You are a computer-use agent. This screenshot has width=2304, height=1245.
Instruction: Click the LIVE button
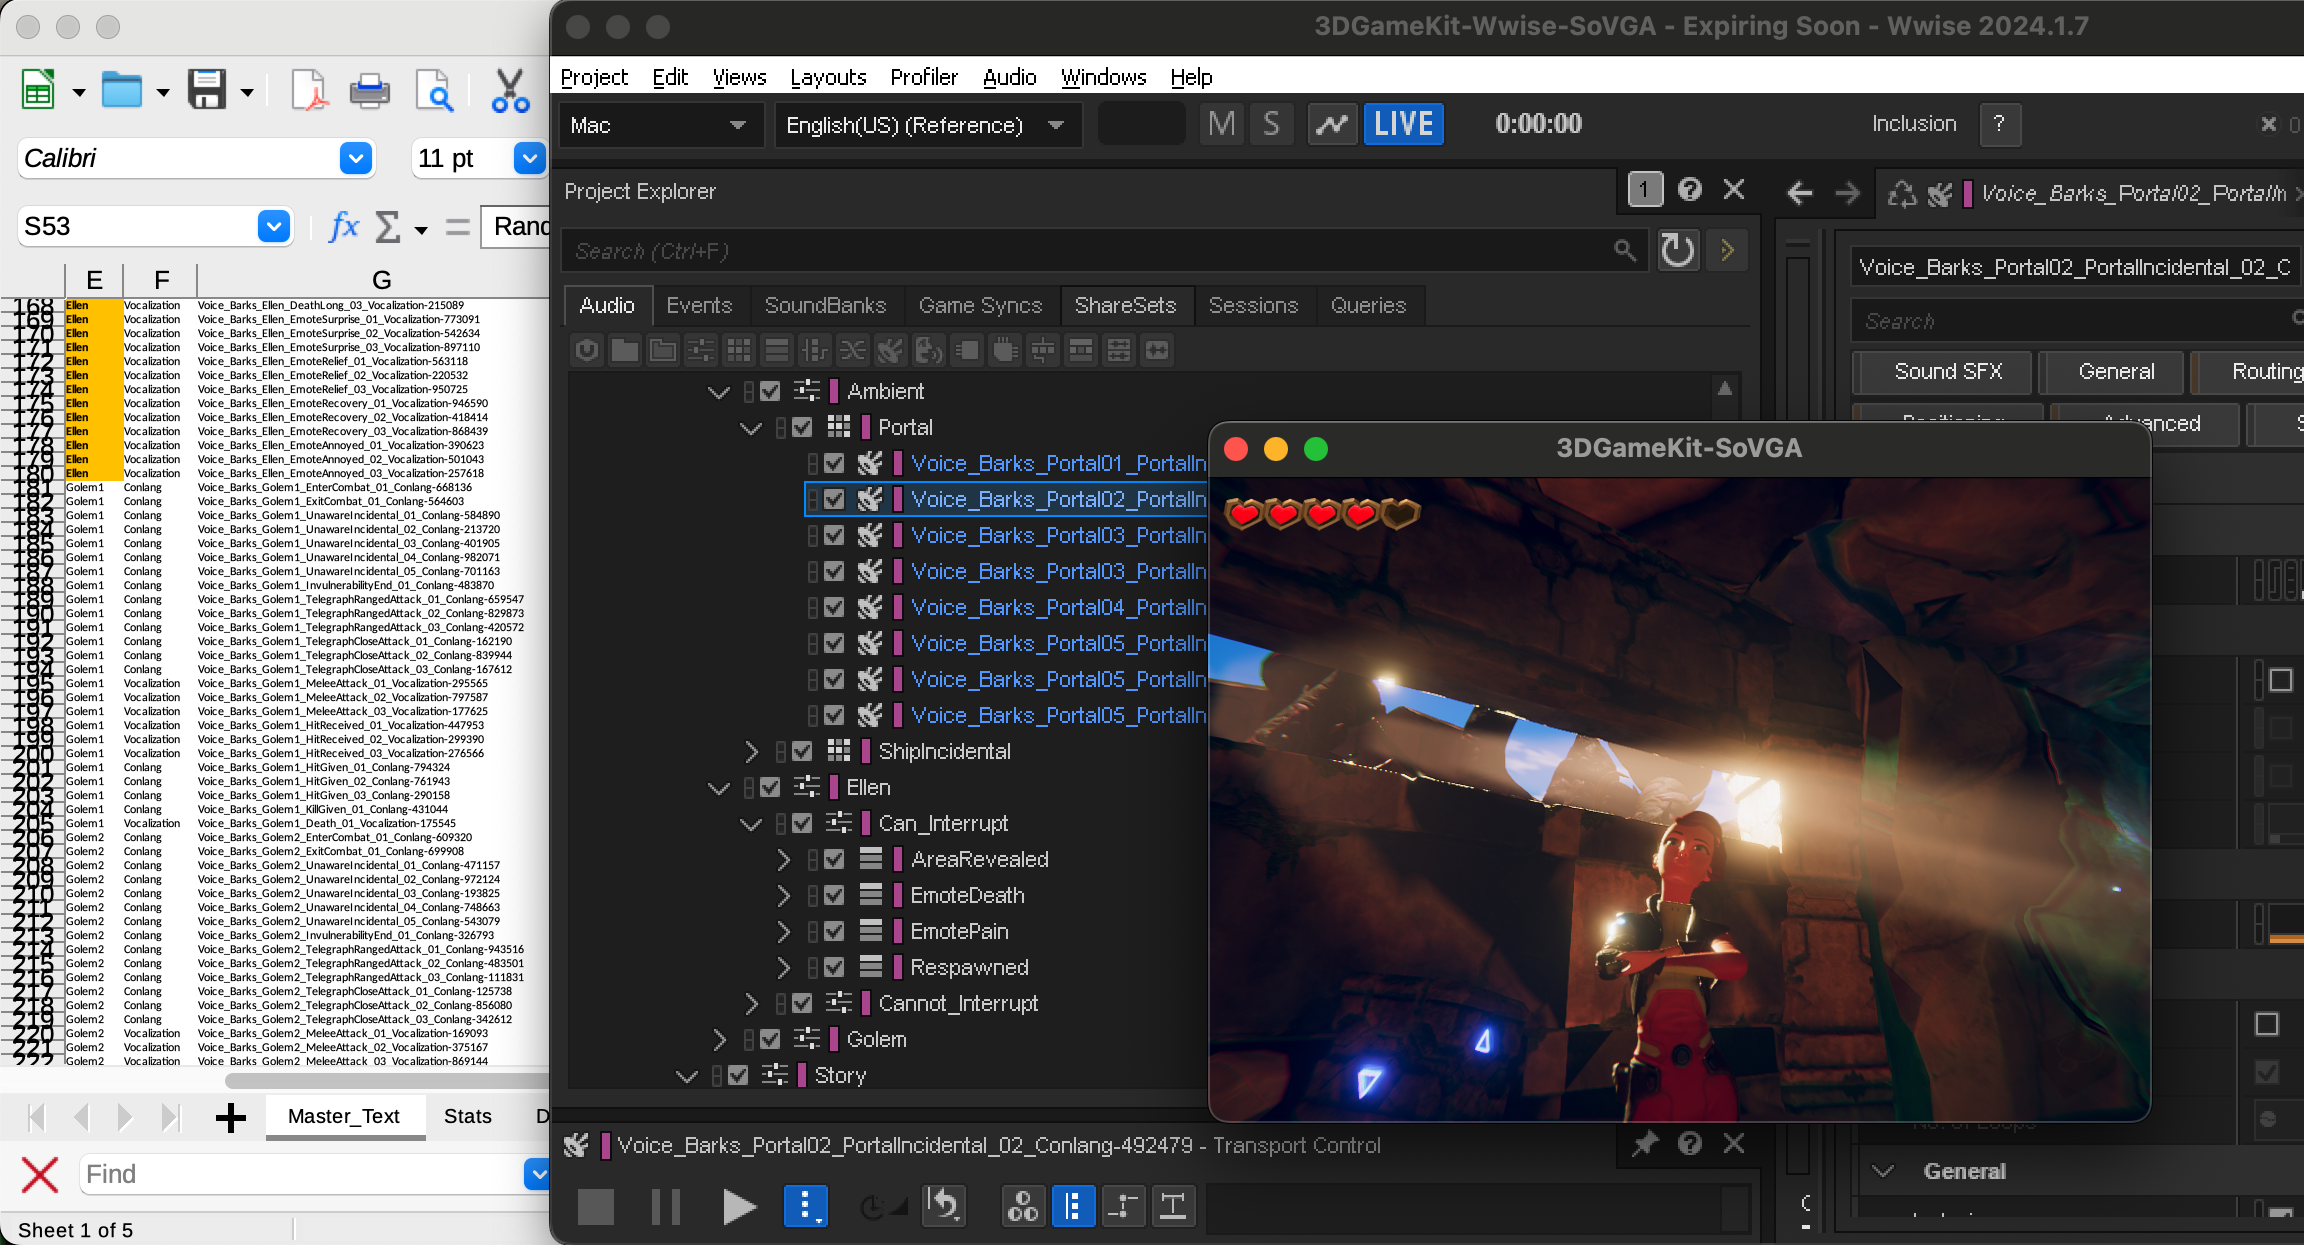(1403, 124)
